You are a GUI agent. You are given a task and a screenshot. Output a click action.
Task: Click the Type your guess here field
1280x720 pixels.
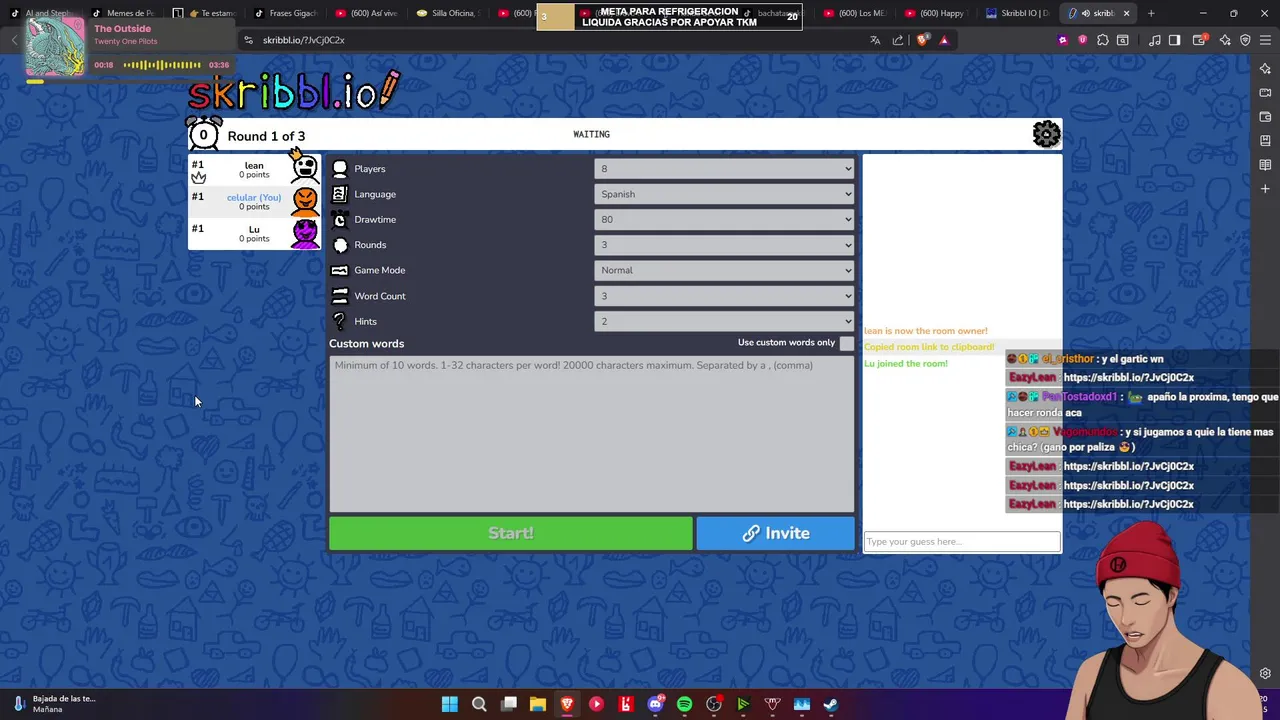962,542
